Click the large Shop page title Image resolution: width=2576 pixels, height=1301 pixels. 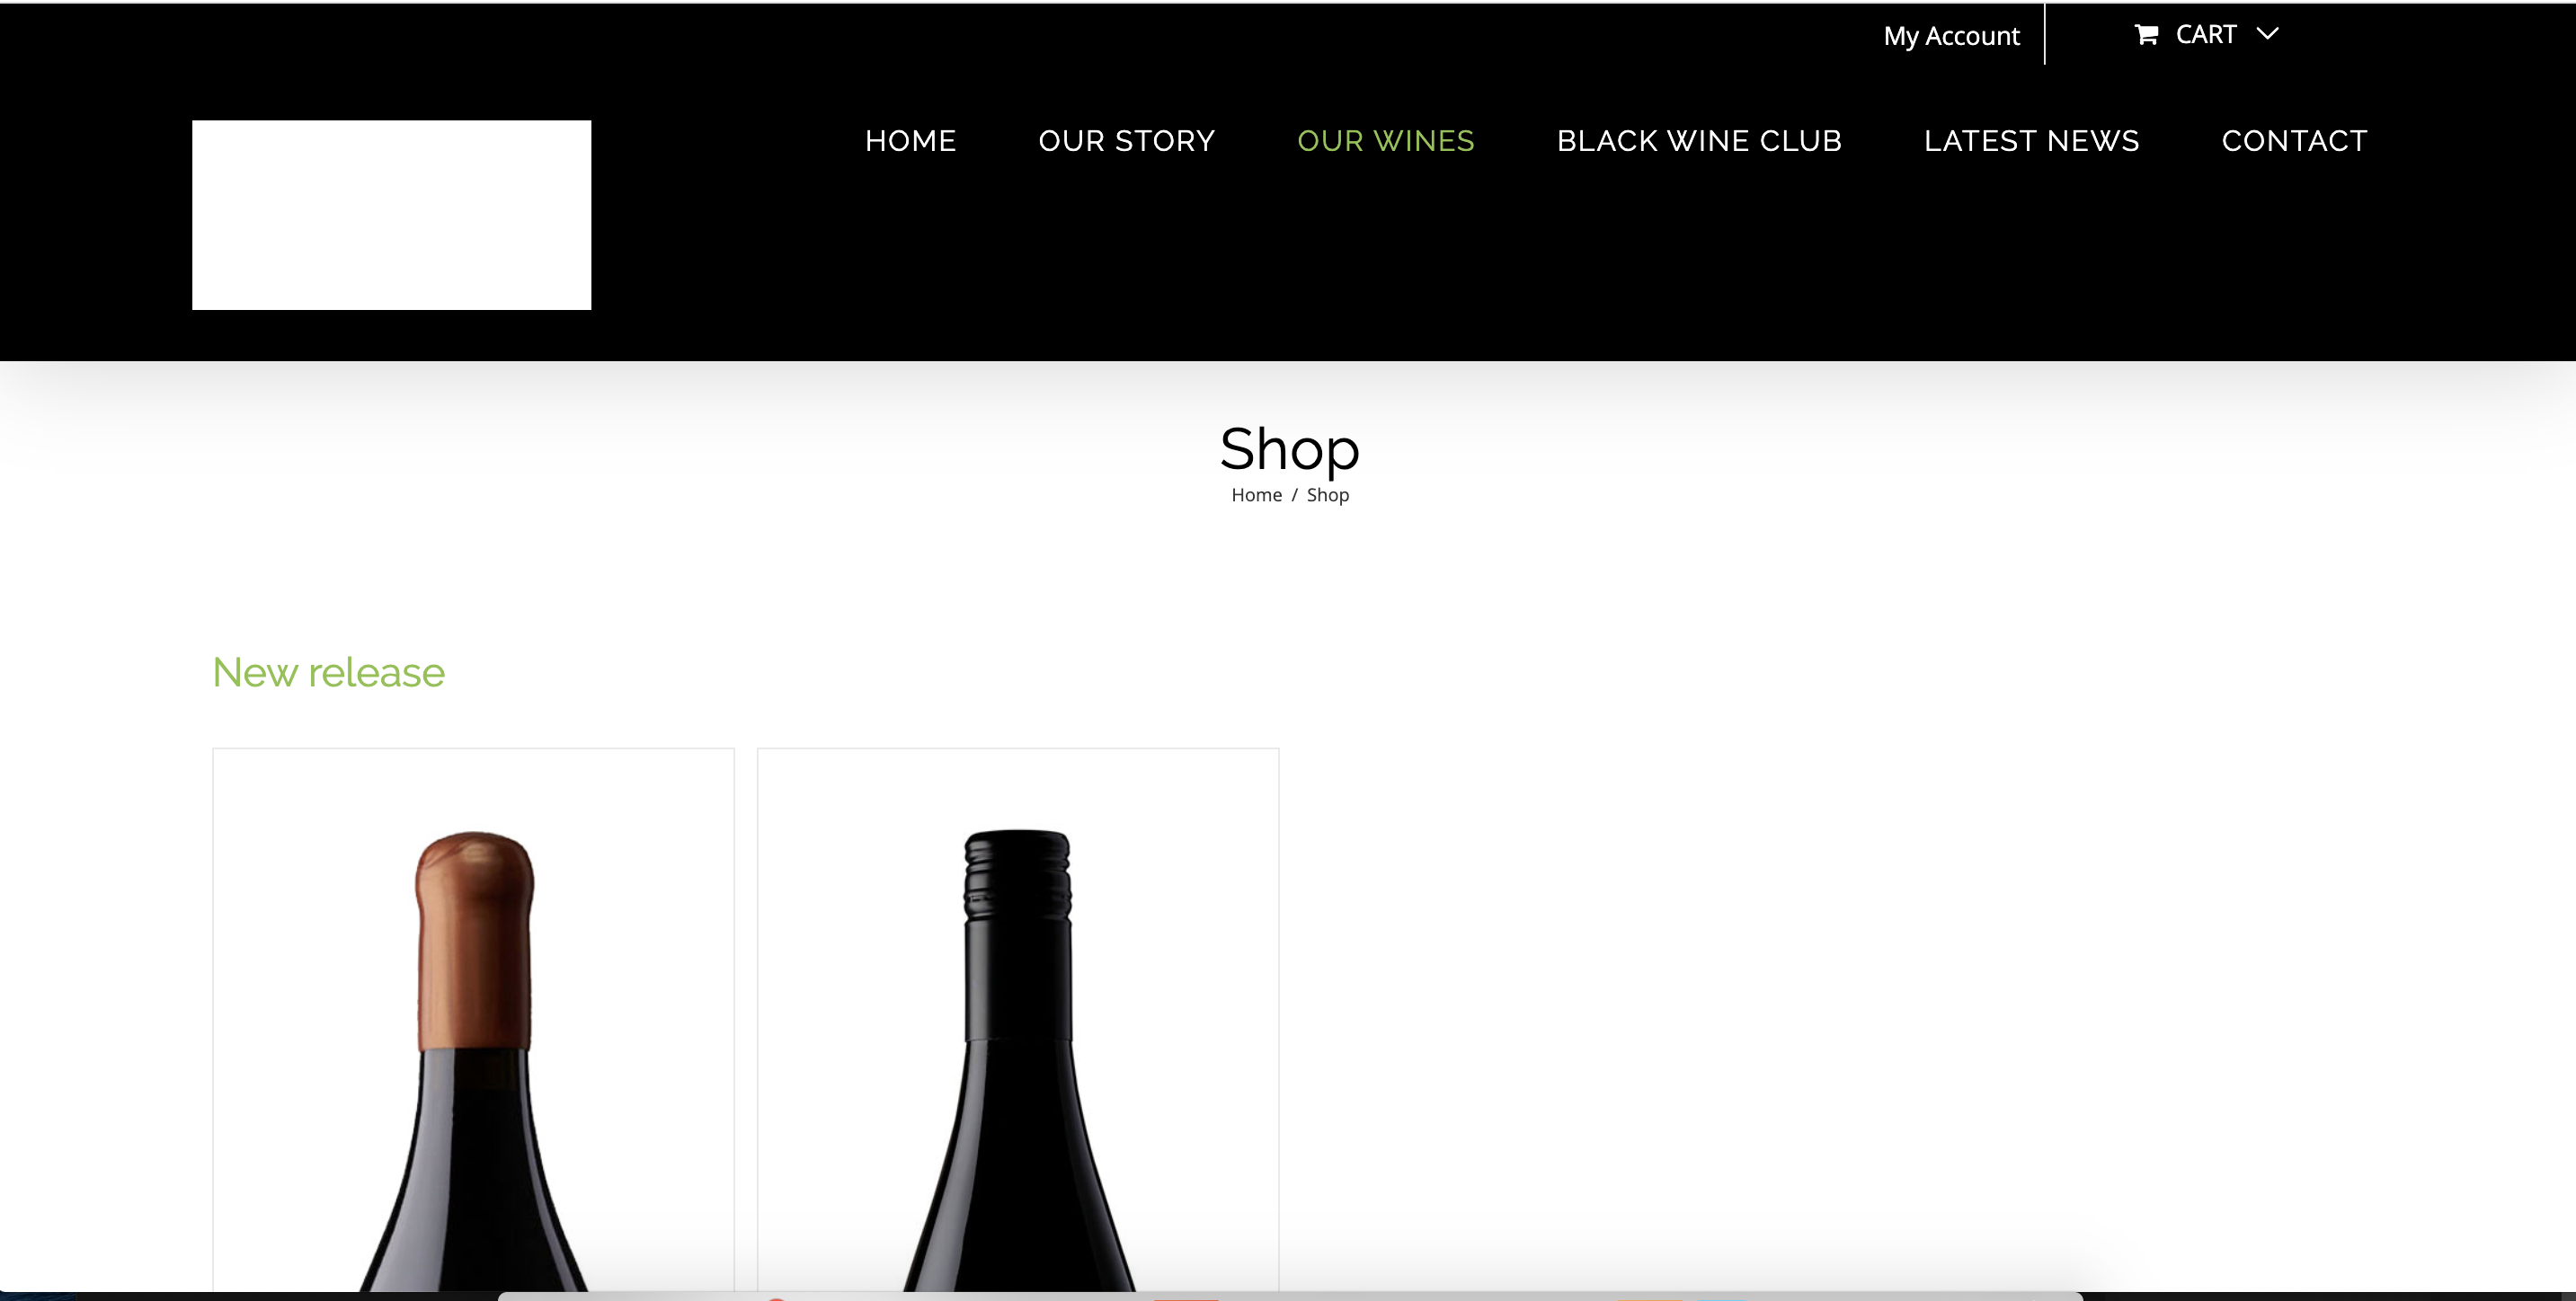point(1289,449)
